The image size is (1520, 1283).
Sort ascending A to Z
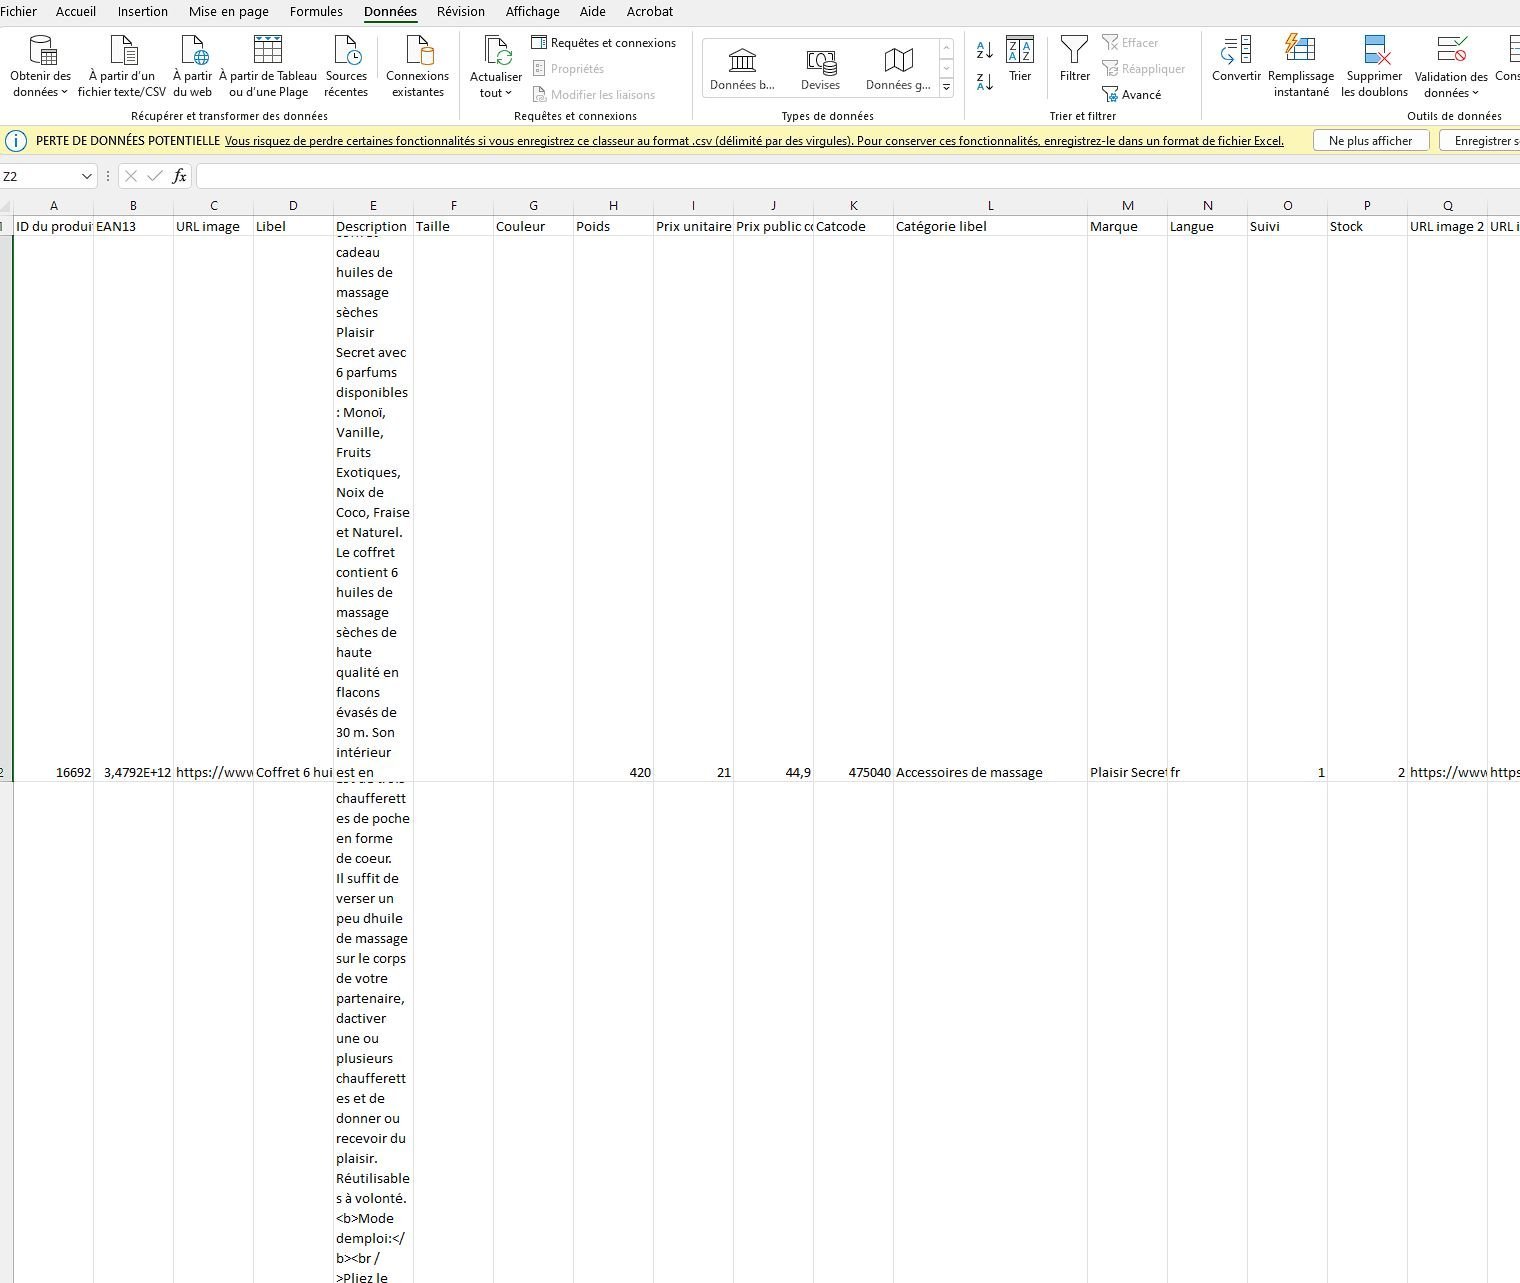coord(985,50)
